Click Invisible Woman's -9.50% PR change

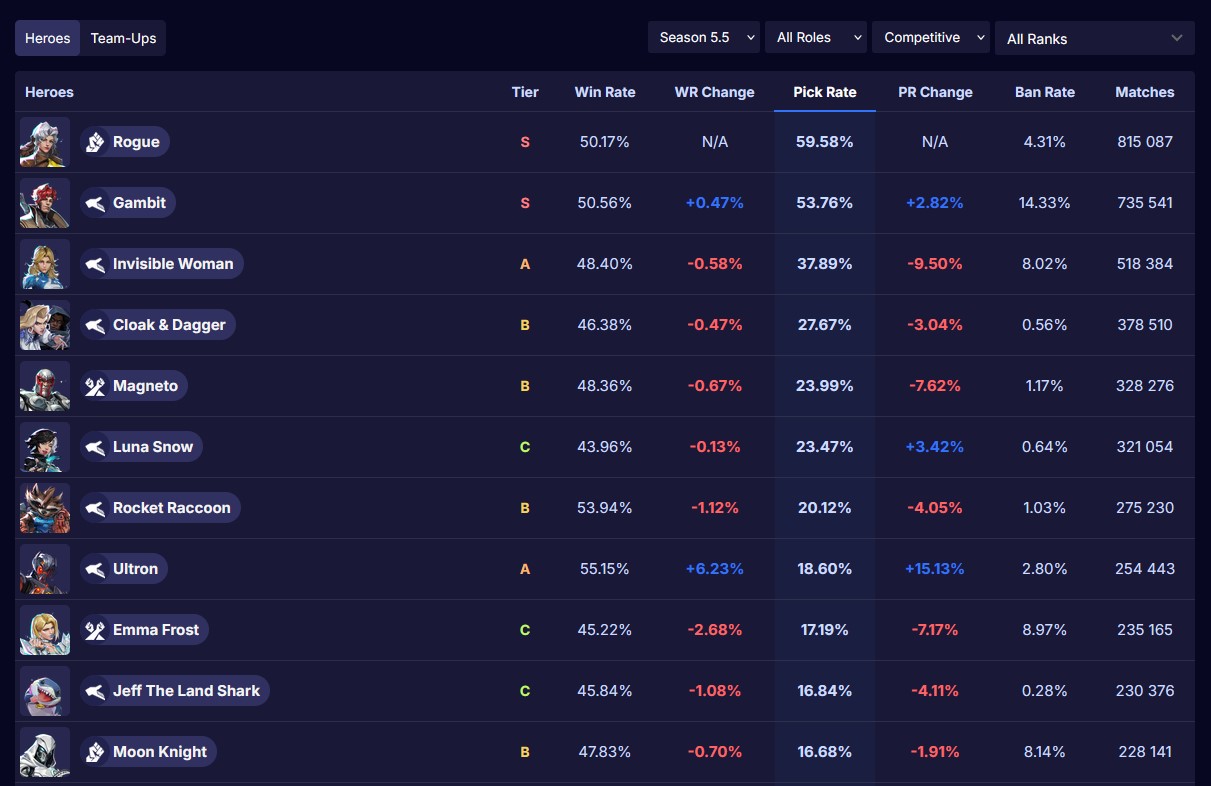pos(935,264)
